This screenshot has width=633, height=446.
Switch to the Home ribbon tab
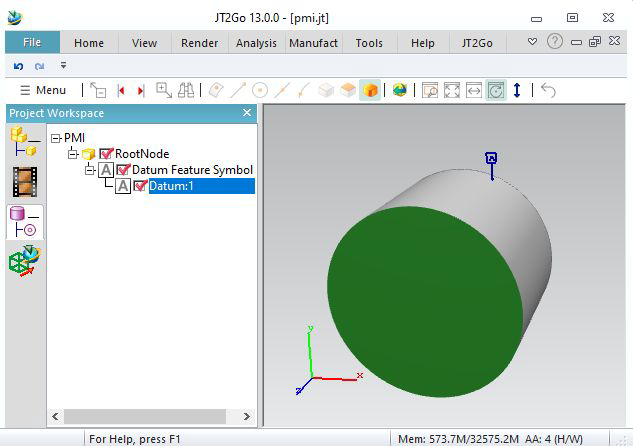point(89,43)
